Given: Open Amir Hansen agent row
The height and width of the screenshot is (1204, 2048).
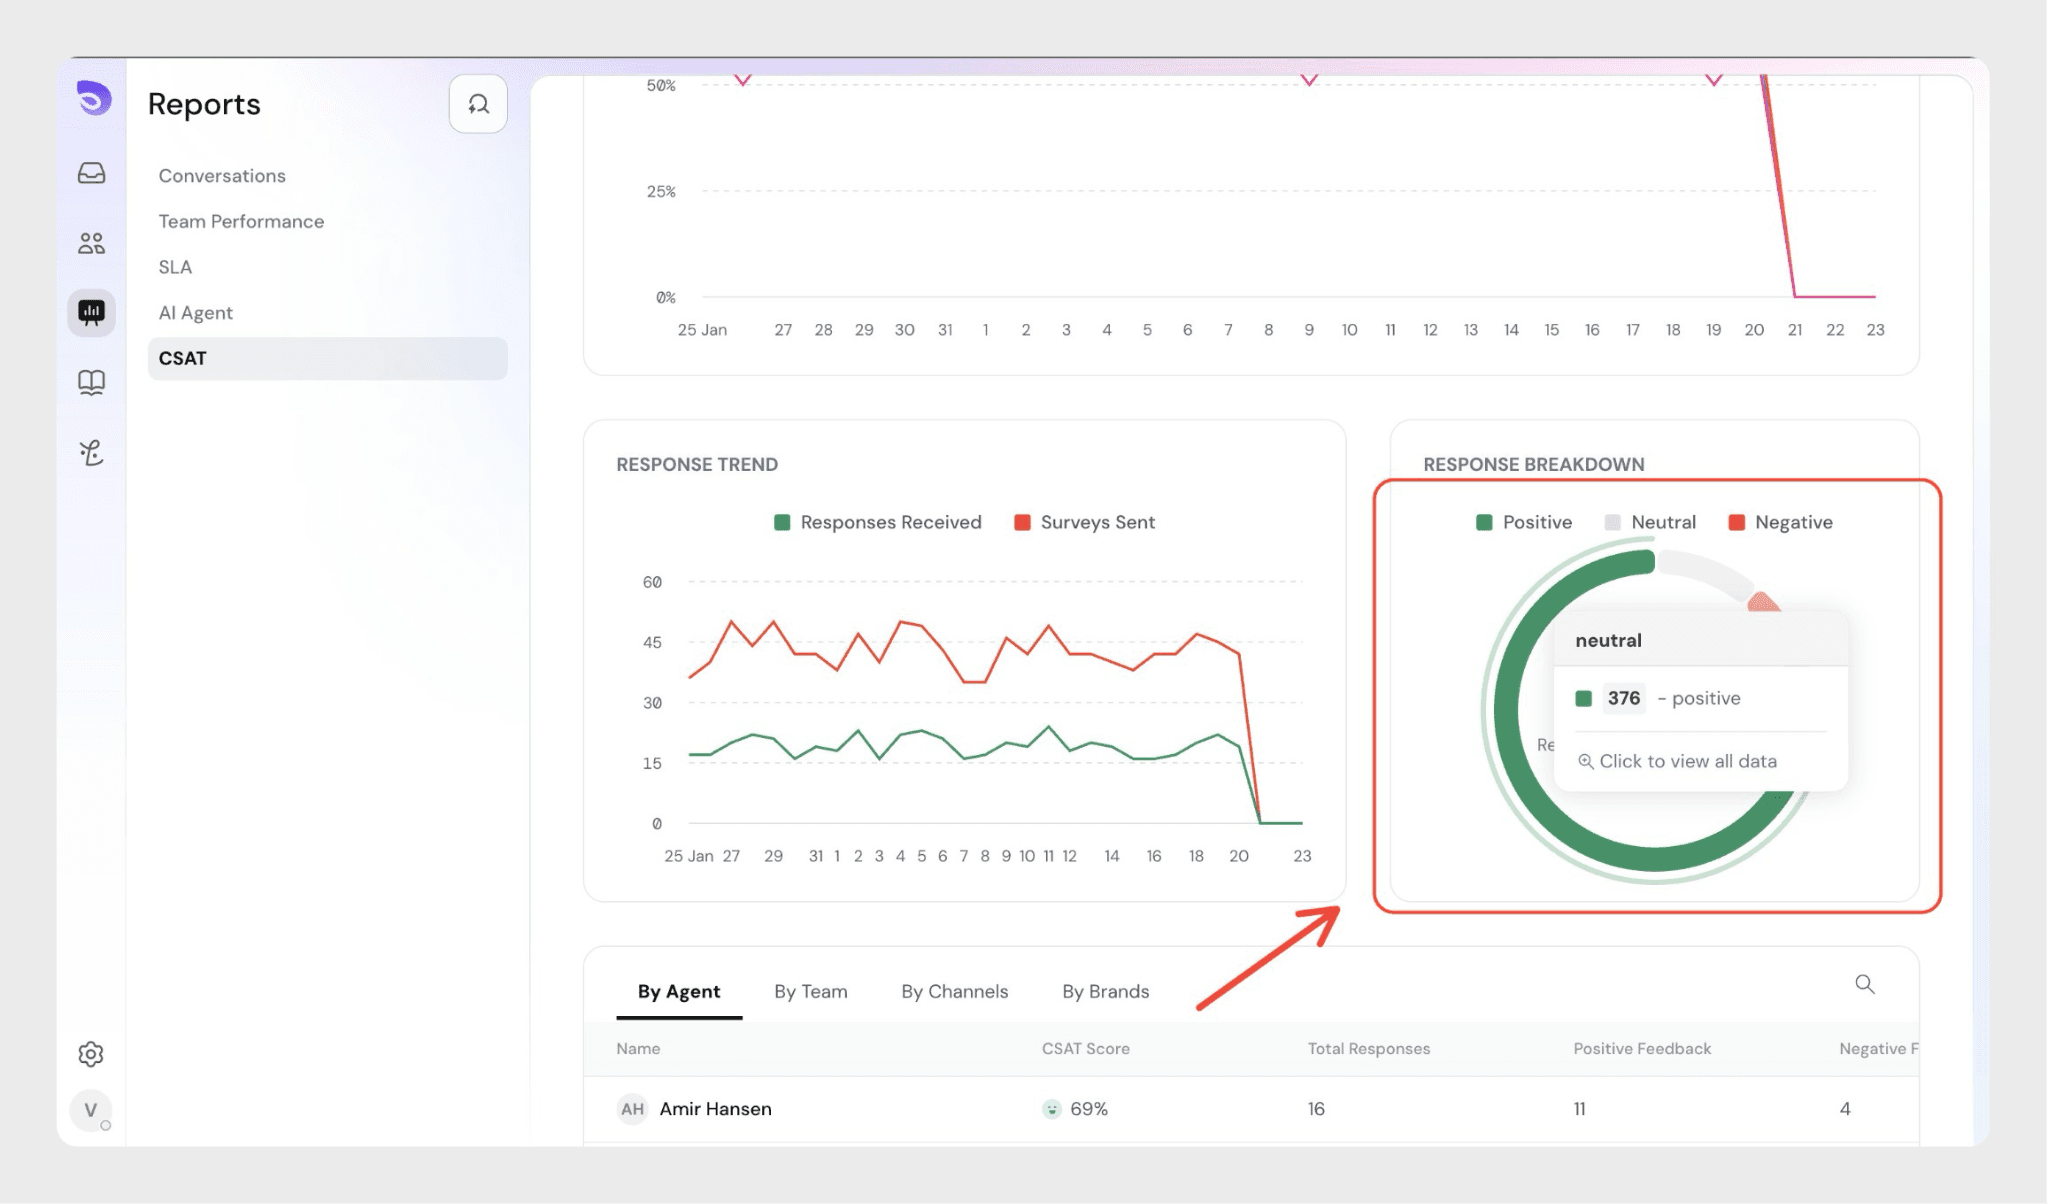Looking at the screenshot, I should point(715,1108).
